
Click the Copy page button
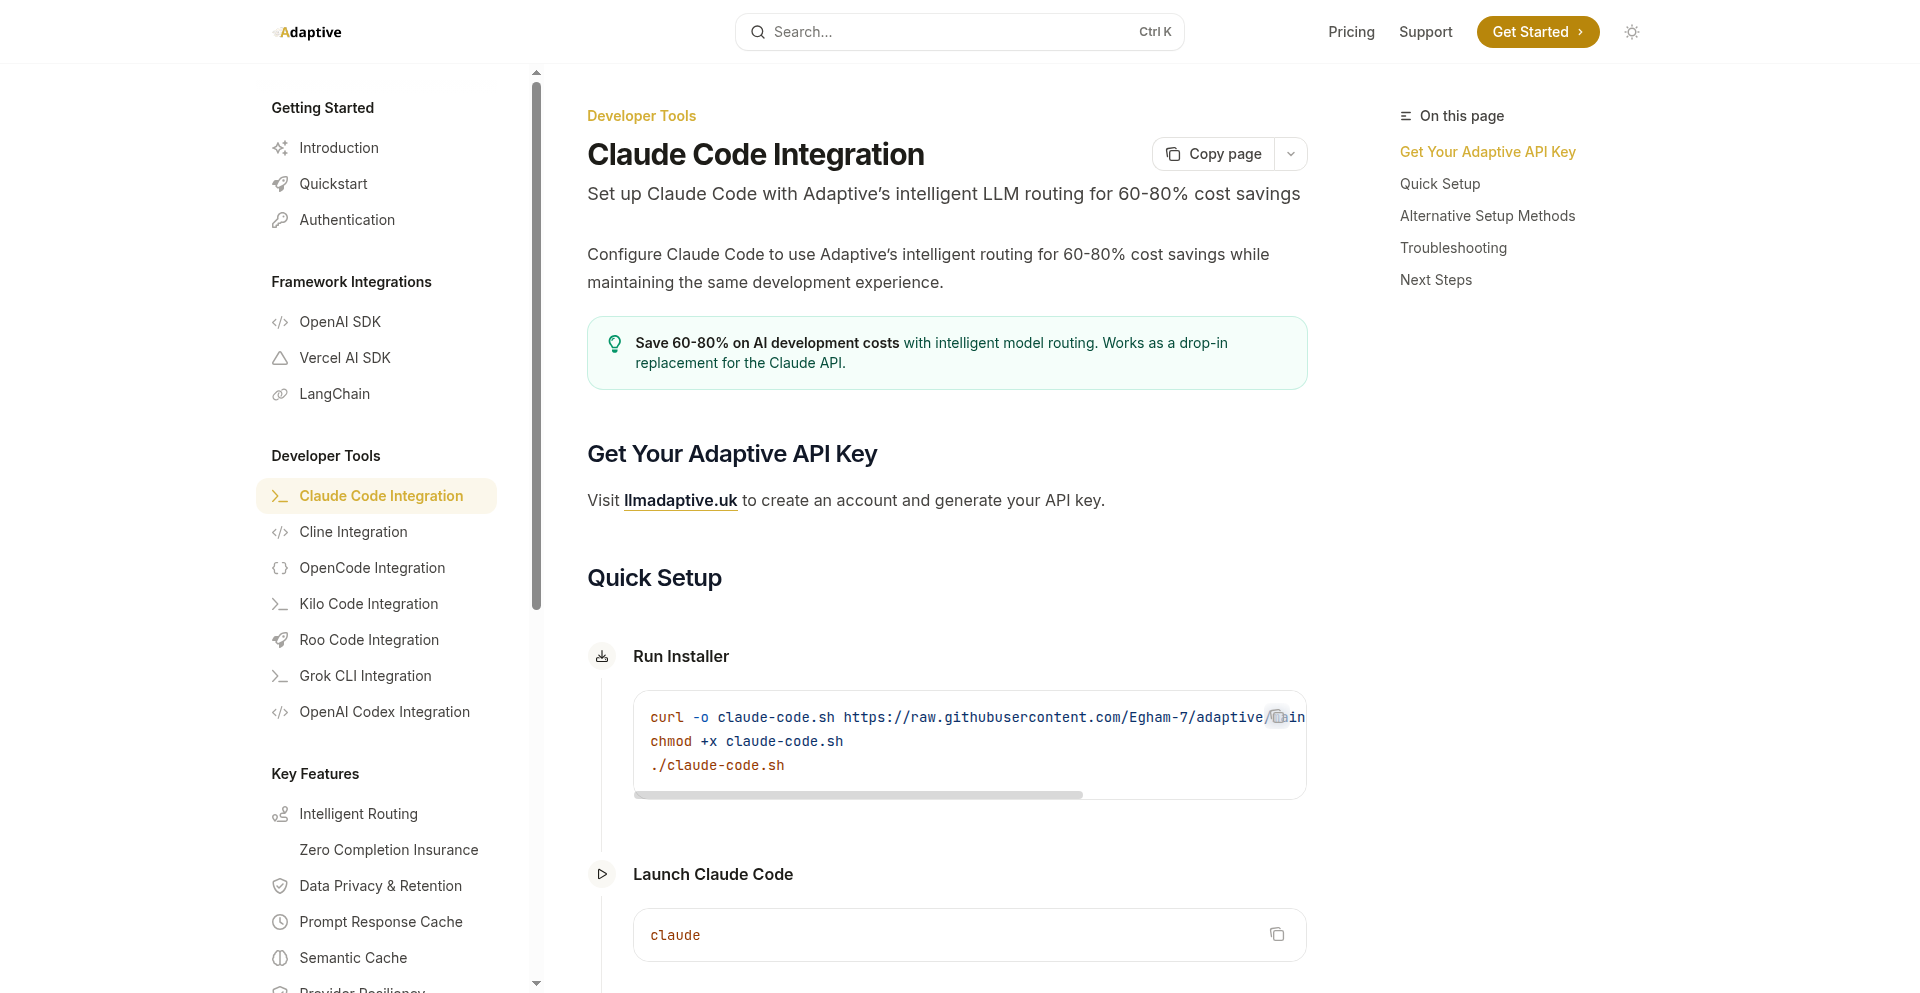click(1214, 154)
